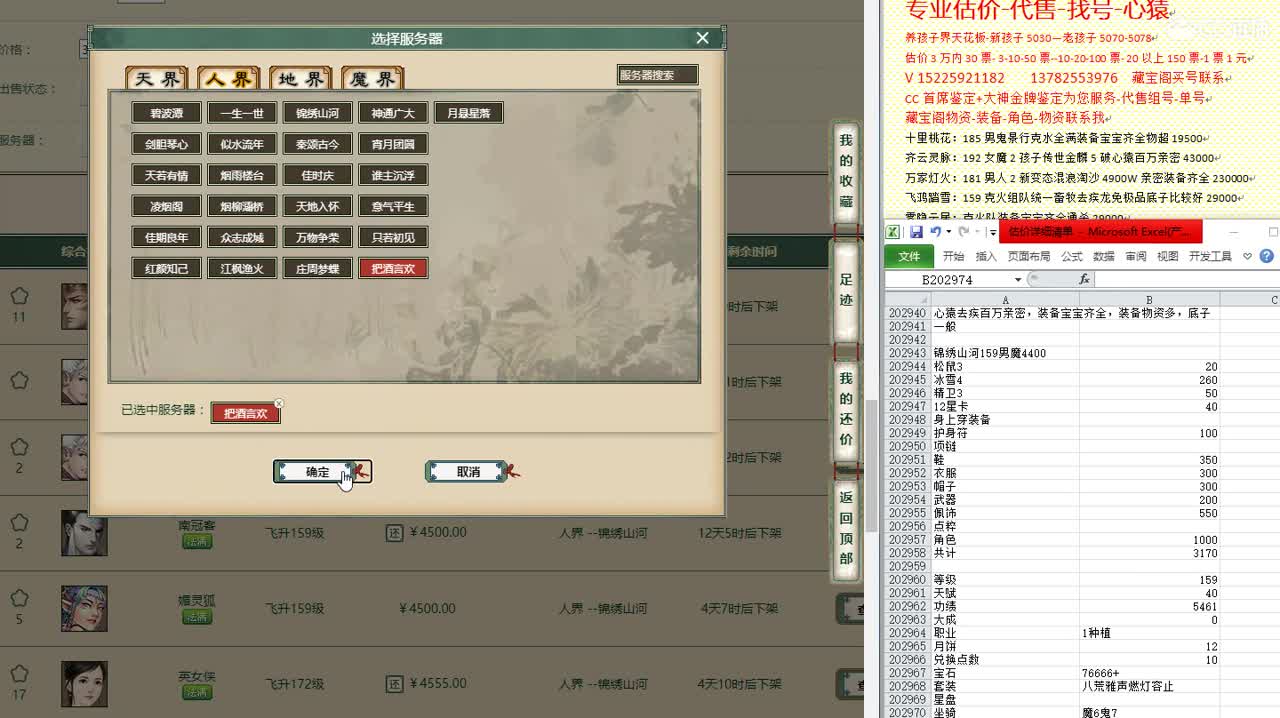Select Excel cell containing 锦绣山河159男魔4400
Screen dimensions: 1280x718
[1005, 353]
